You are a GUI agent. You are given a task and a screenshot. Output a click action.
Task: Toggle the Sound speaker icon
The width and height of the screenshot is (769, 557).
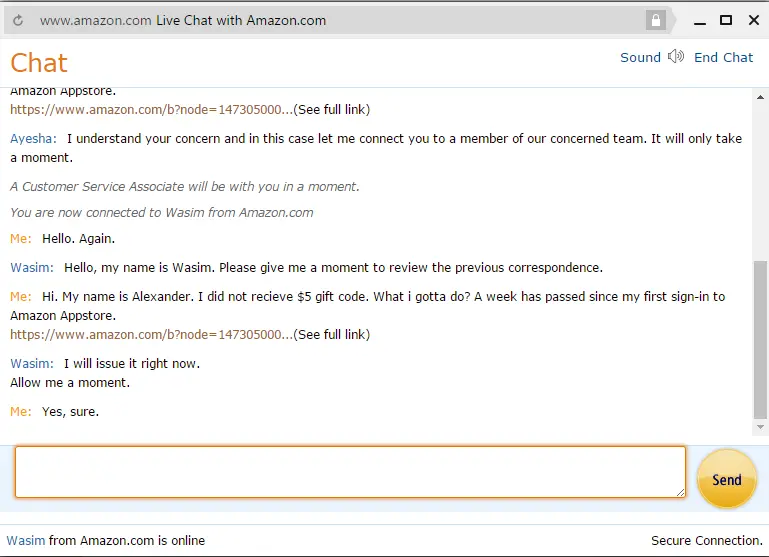pos(676,57)
